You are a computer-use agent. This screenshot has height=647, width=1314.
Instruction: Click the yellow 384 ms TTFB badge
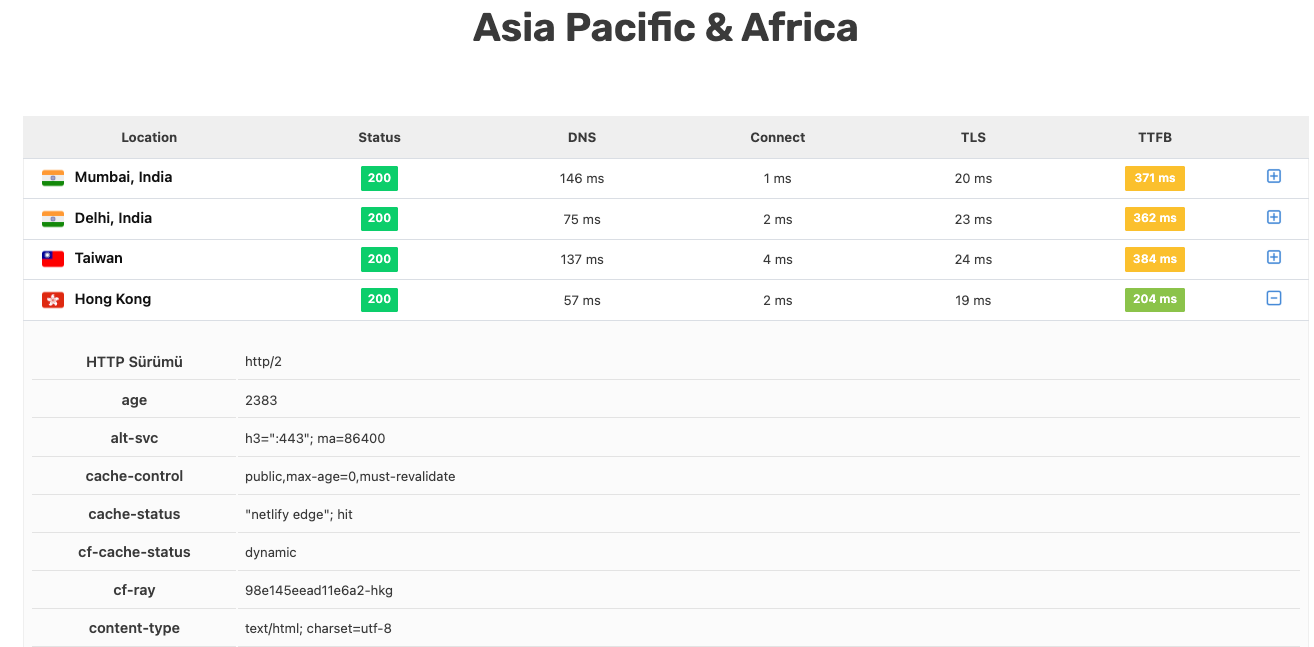pos(1154,259)
